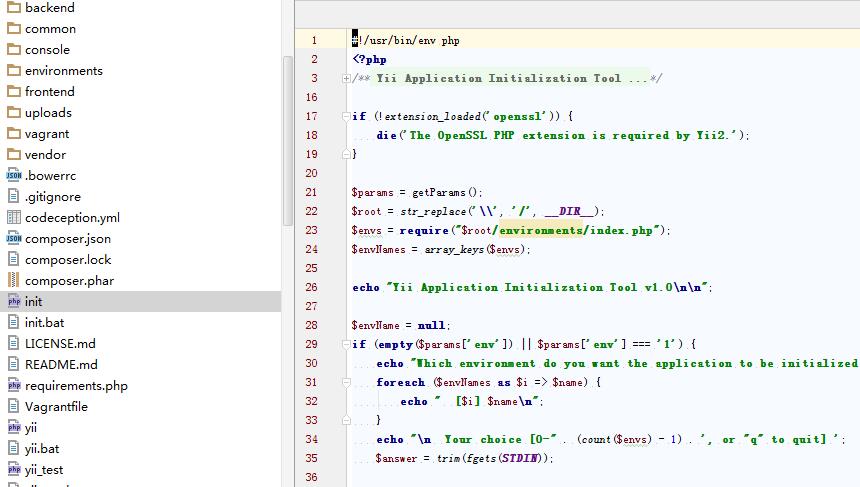Click the init.bat file icon
This screenshot has width=860, height=487.
14,323
